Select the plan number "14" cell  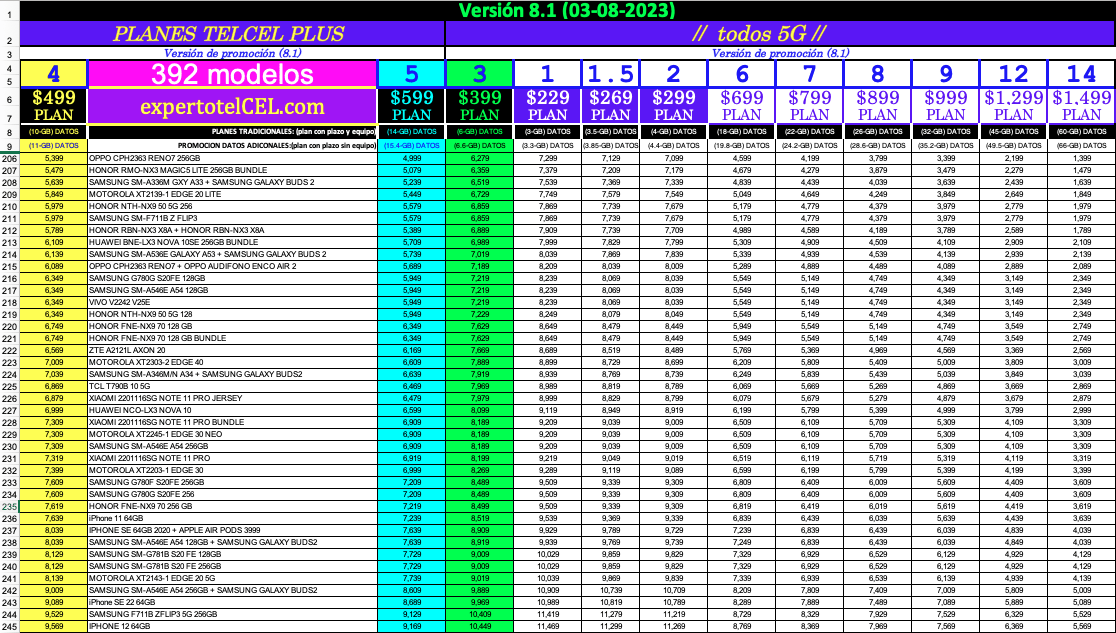click(x=1082, y=74)
